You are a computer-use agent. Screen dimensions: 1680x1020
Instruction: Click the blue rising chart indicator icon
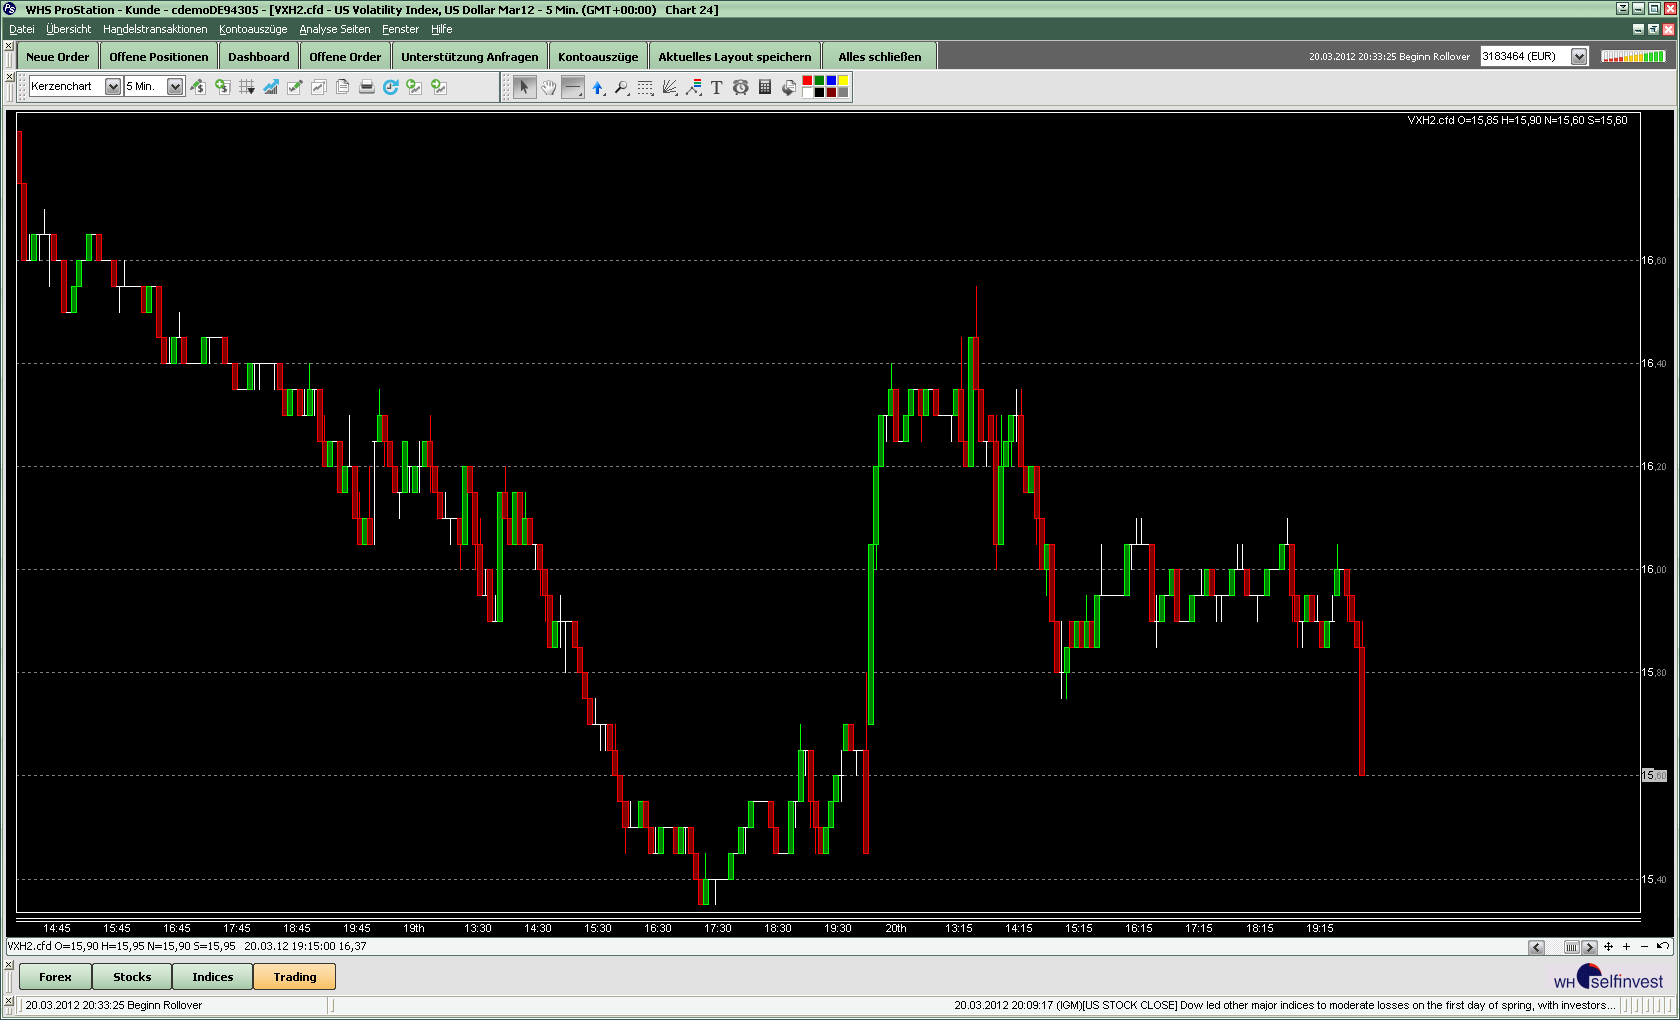click(271, 87)
